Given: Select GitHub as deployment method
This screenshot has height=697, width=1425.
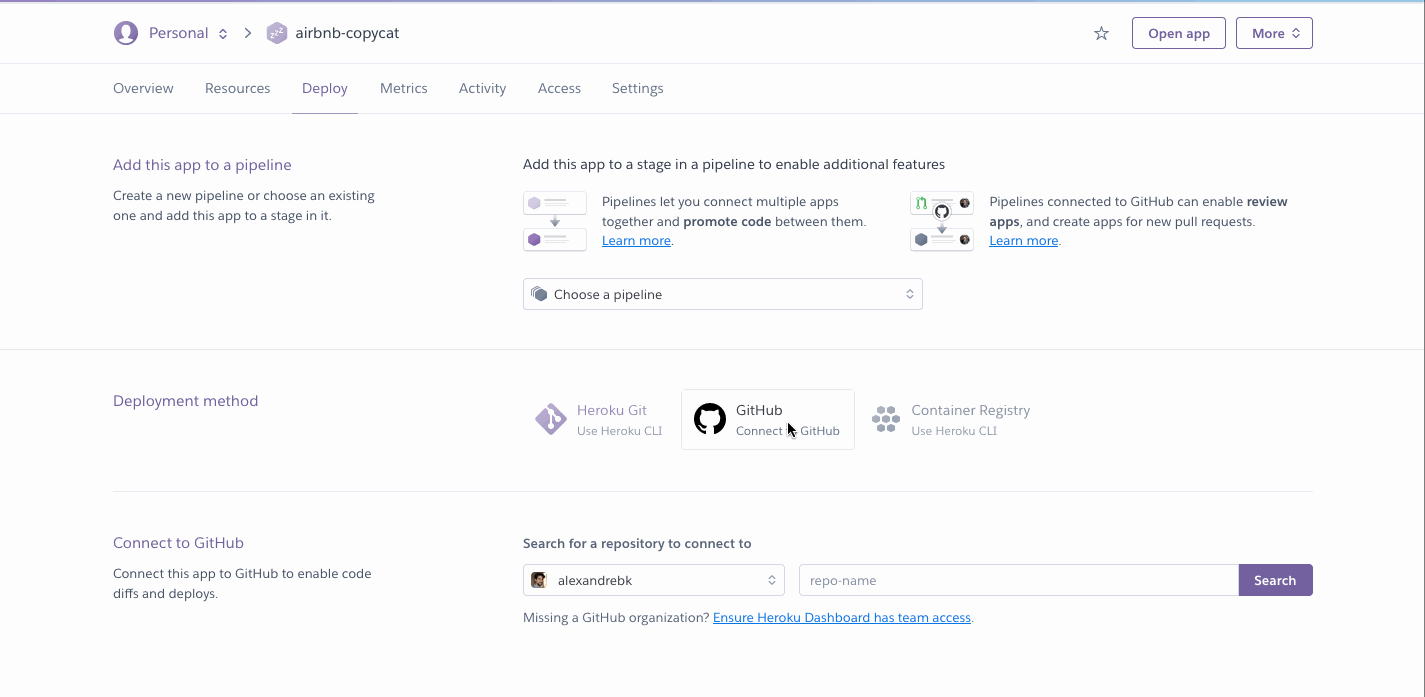Looking at the screenshot, I should pos(768,419).
